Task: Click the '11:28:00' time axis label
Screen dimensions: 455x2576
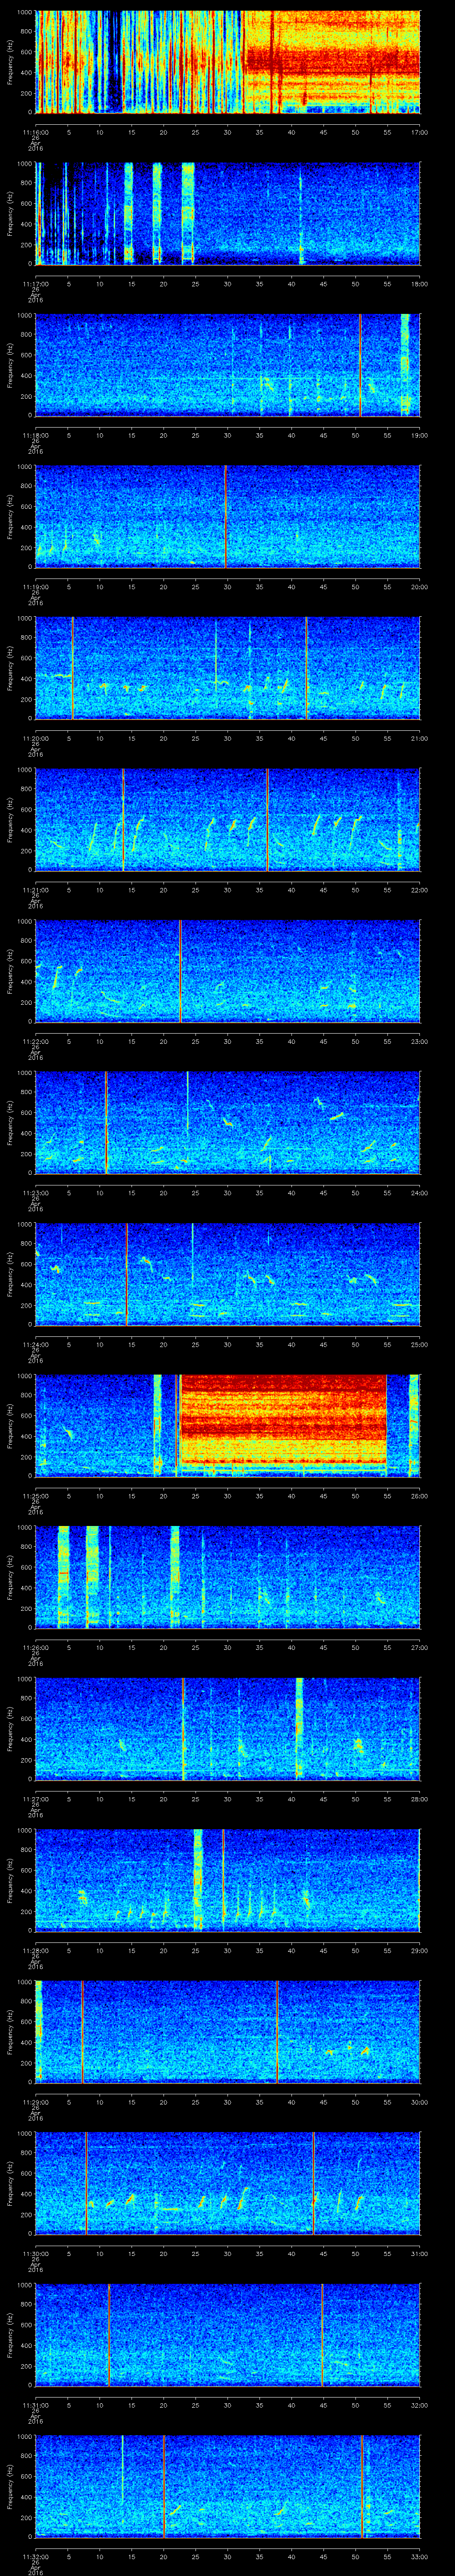Action: (36, 1950)
